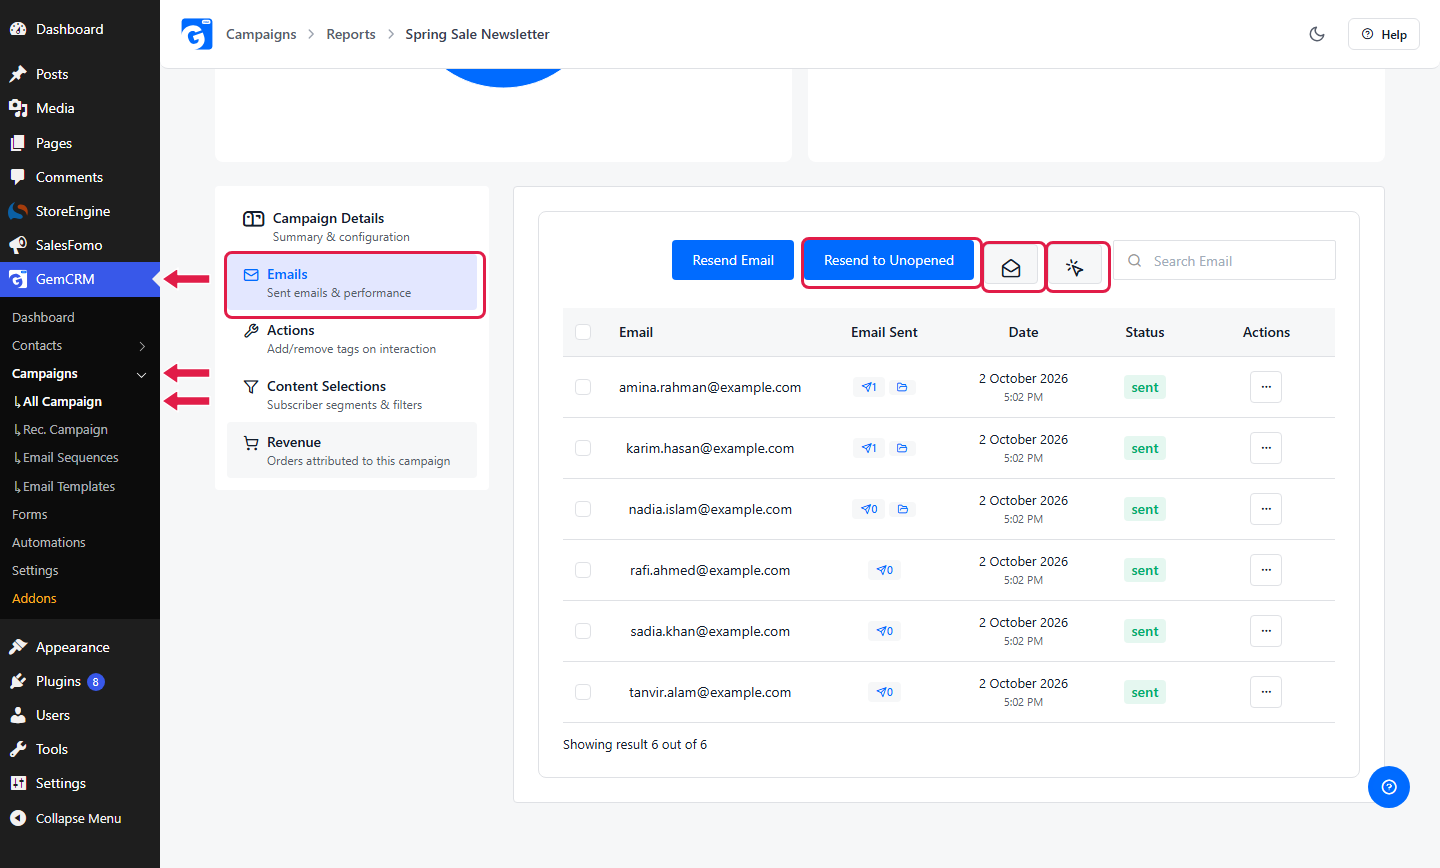Screen dimensions: 1440x868
Task: Check the box for nadia.islam@example.com
Action: (x=583, y=509)
